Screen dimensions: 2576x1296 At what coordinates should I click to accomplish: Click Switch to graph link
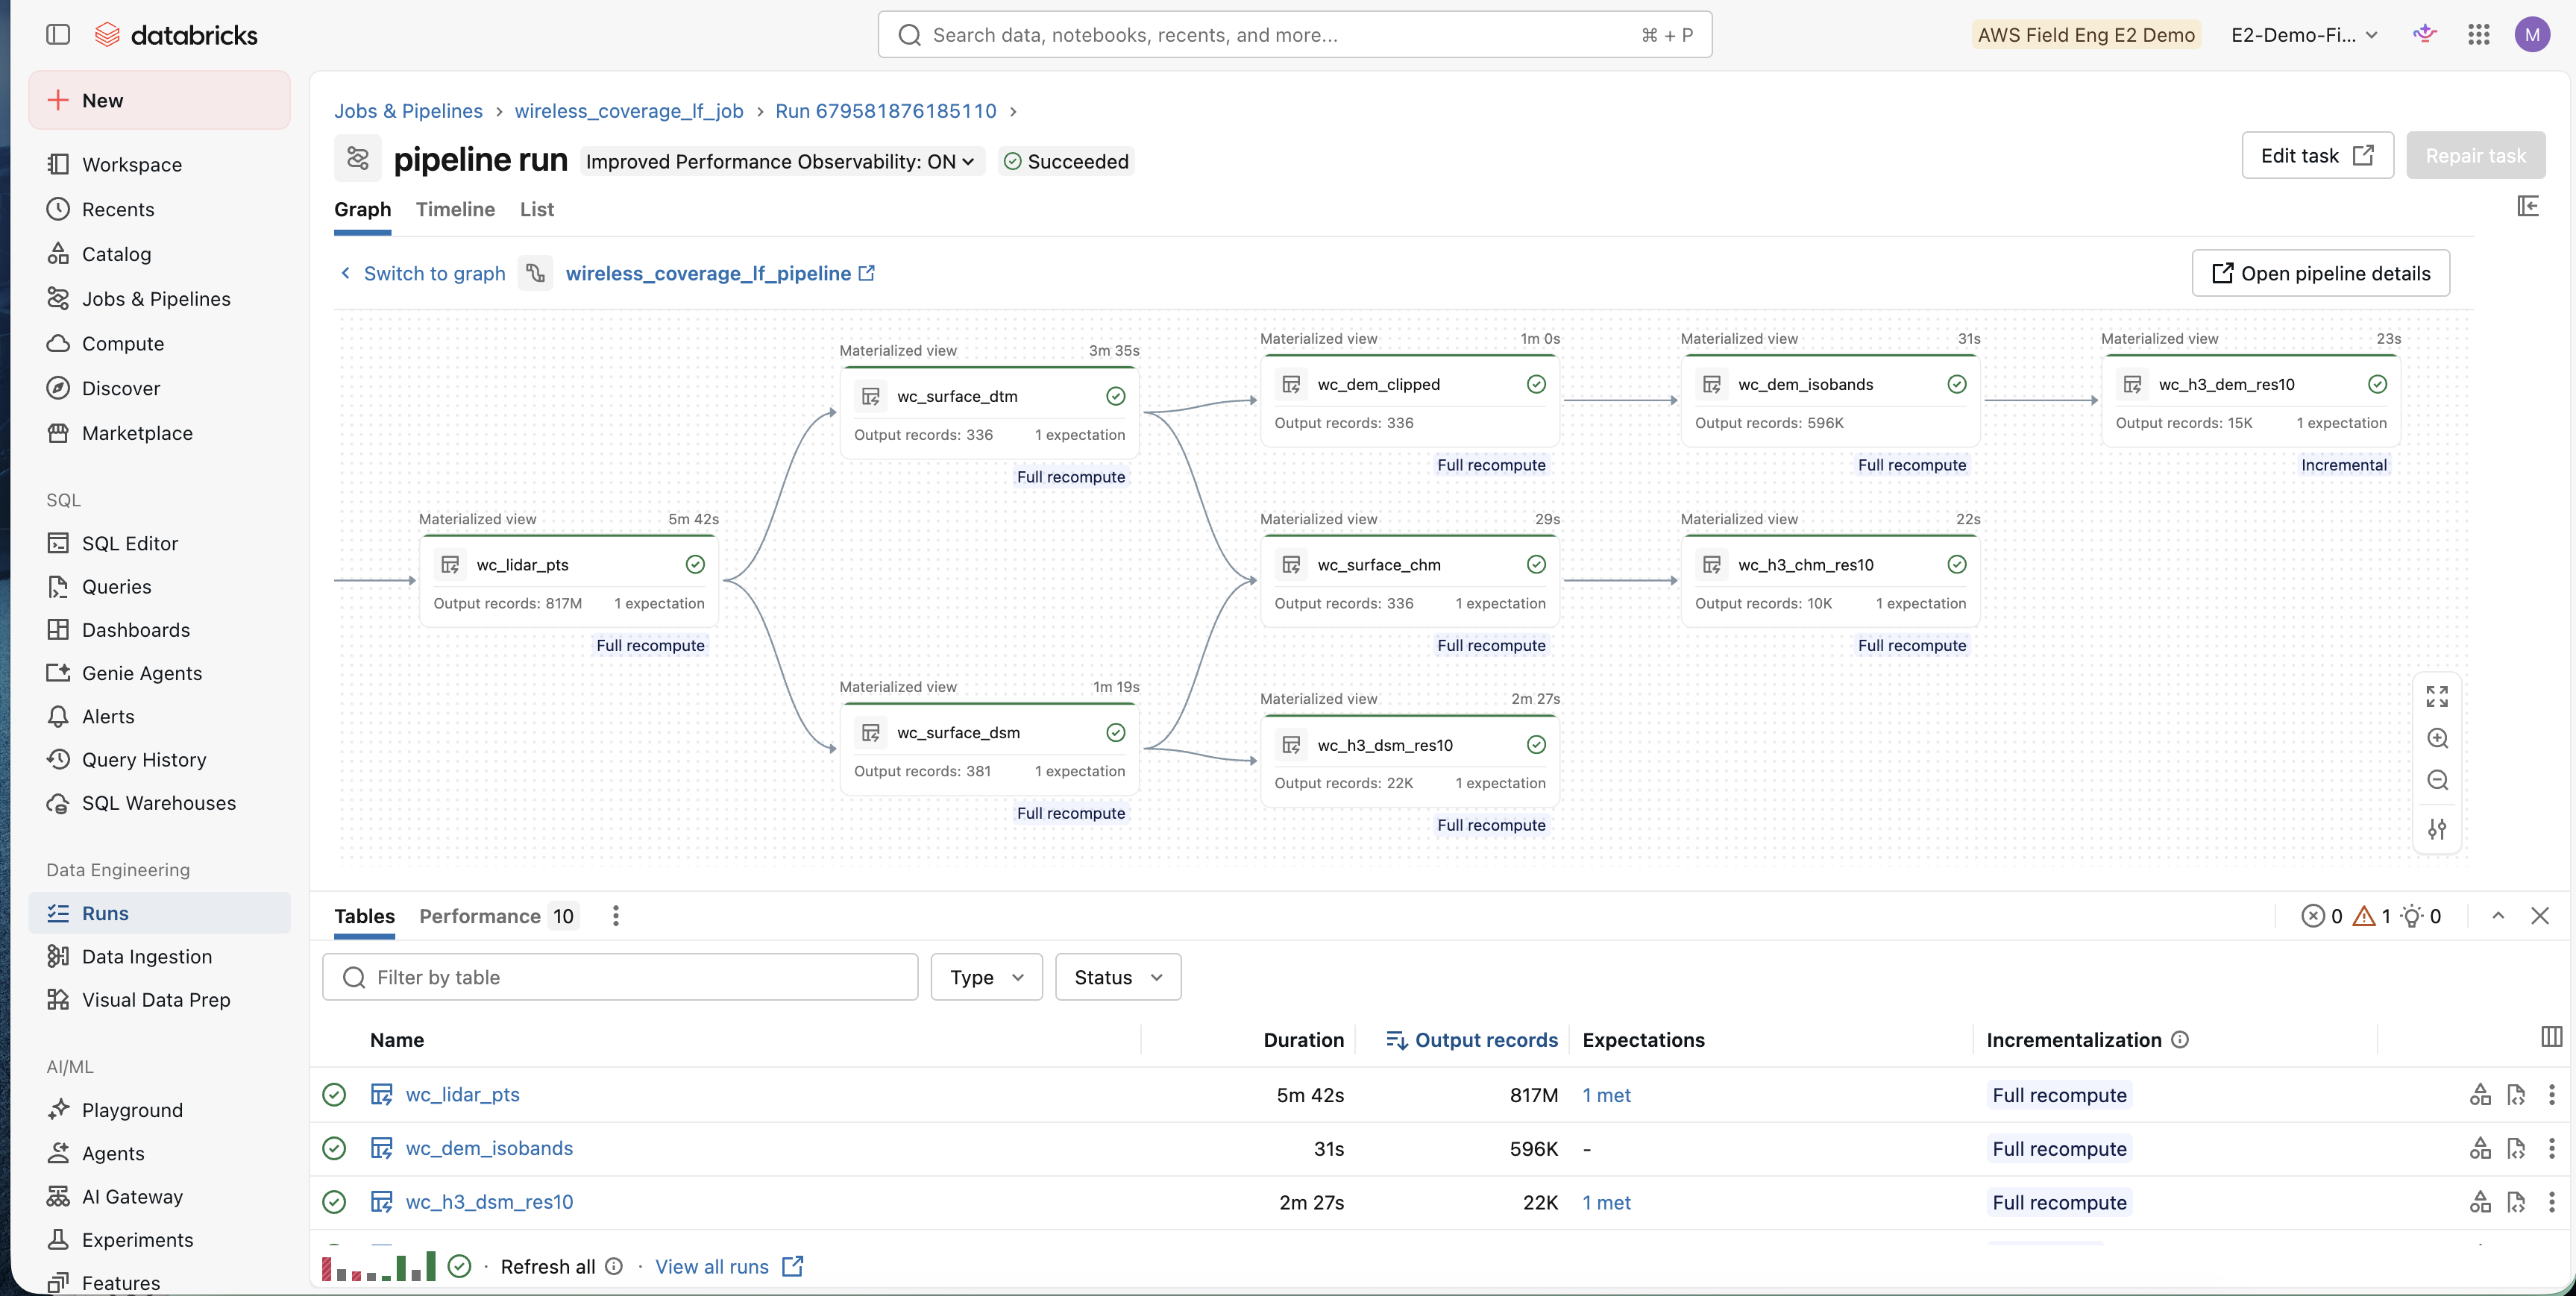423,273
